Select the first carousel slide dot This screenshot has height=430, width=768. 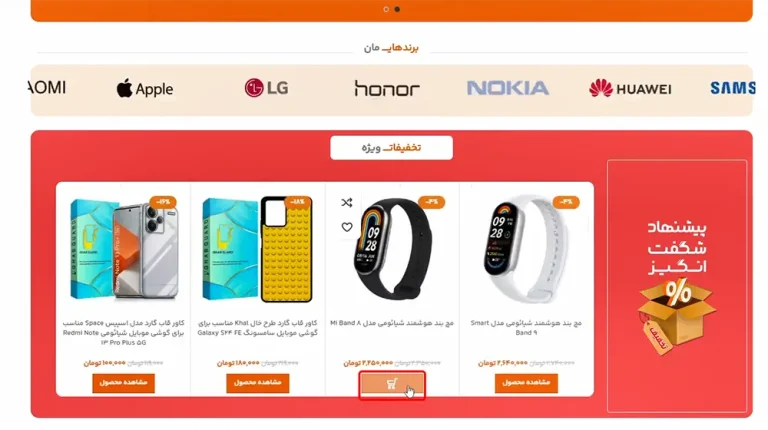point(386,9)
